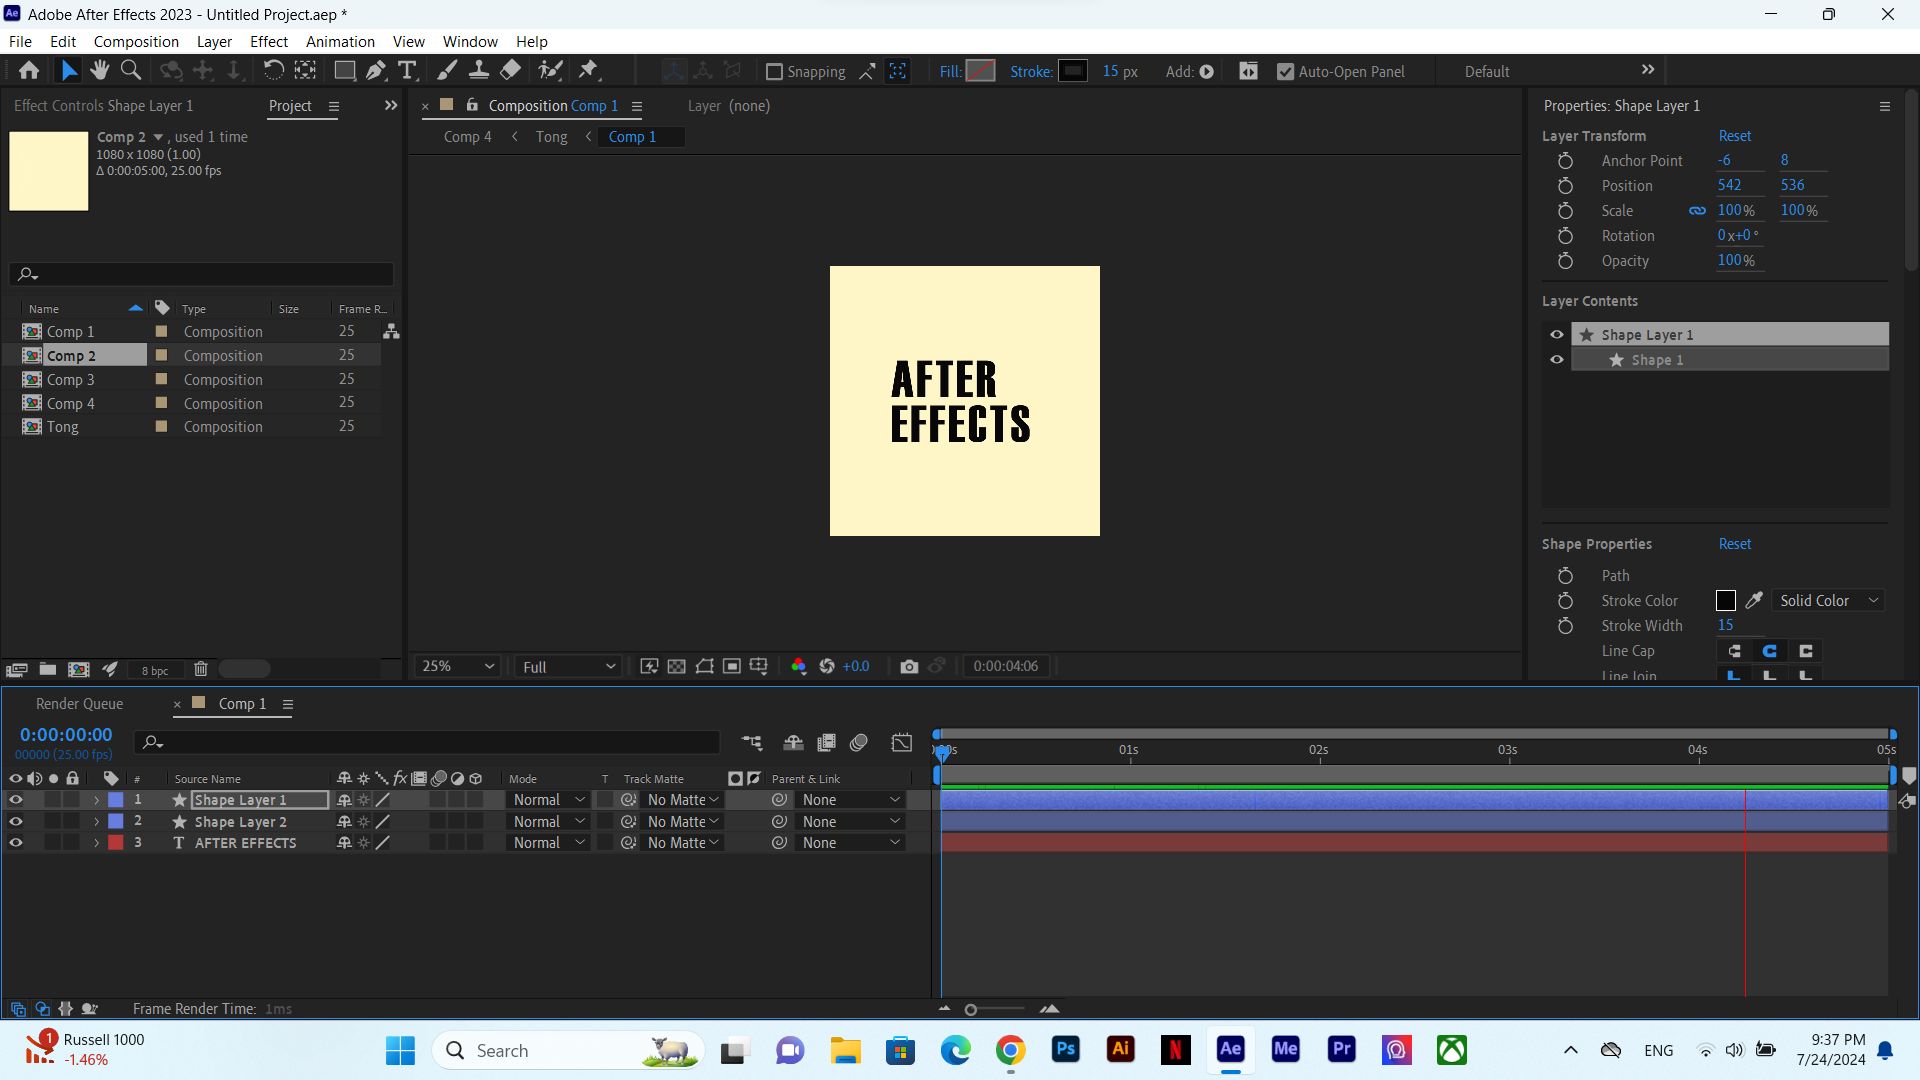Click the Fill color swatch in toolbar

(981, 71)
